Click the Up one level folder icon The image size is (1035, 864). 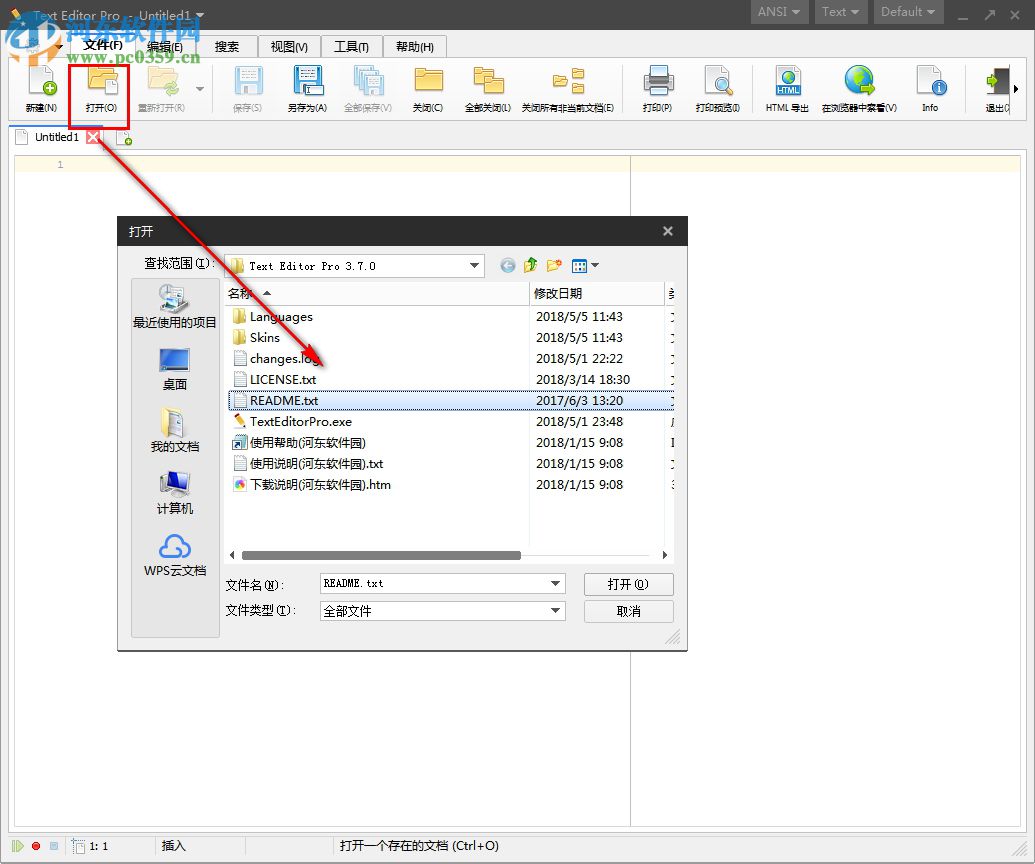531,265
